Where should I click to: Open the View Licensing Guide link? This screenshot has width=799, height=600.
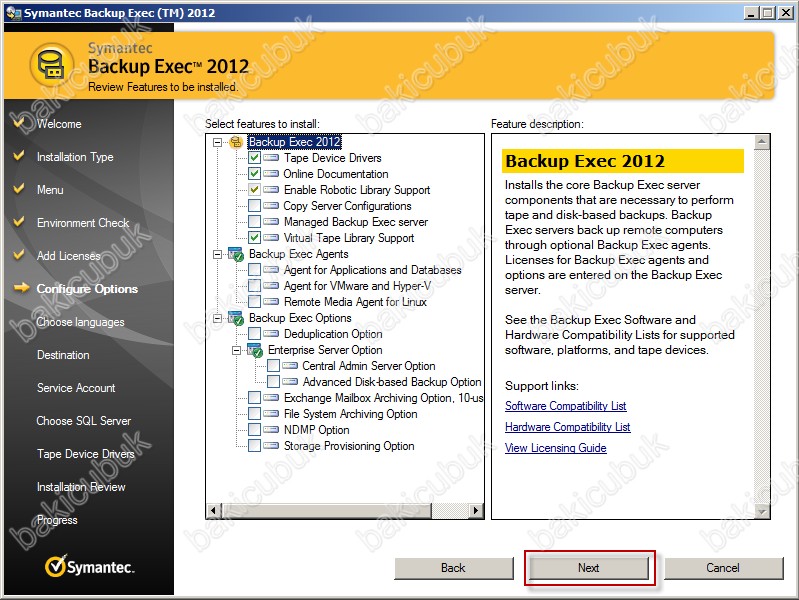(555, 448)
